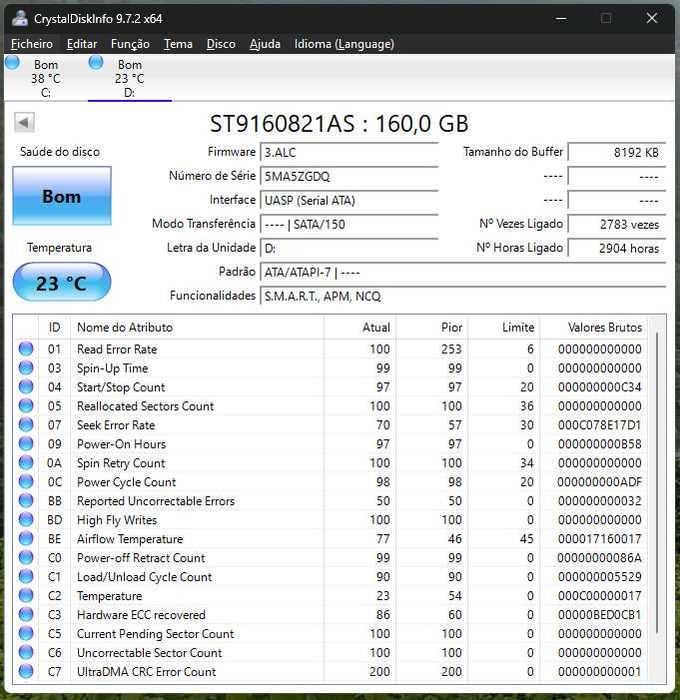
Task: Select the C: drive status orb
Action: [x=12, y=62]
